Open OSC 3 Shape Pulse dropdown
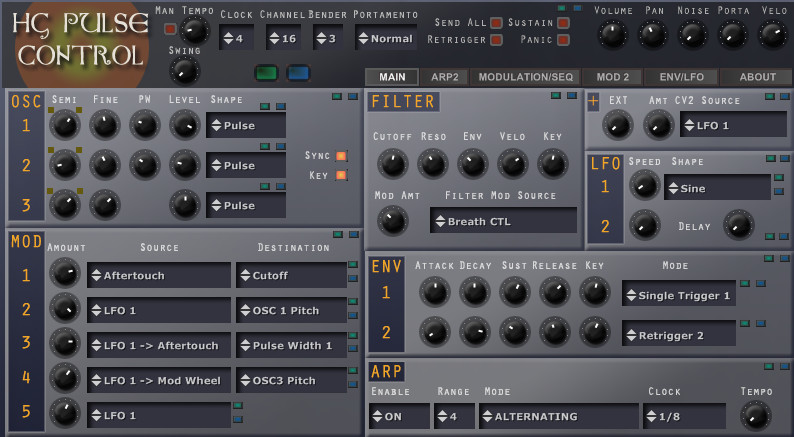This screenshot has width=794, height=437. [x=246, y=205]
